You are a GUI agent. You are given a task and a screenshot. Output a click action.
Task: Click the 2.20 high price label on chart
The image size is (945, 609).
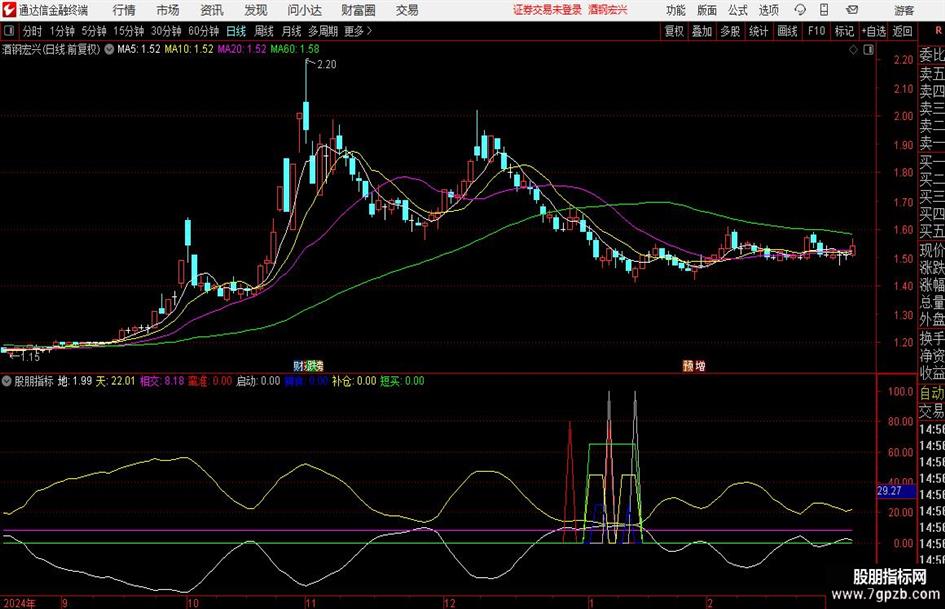(x=327, y=65)
